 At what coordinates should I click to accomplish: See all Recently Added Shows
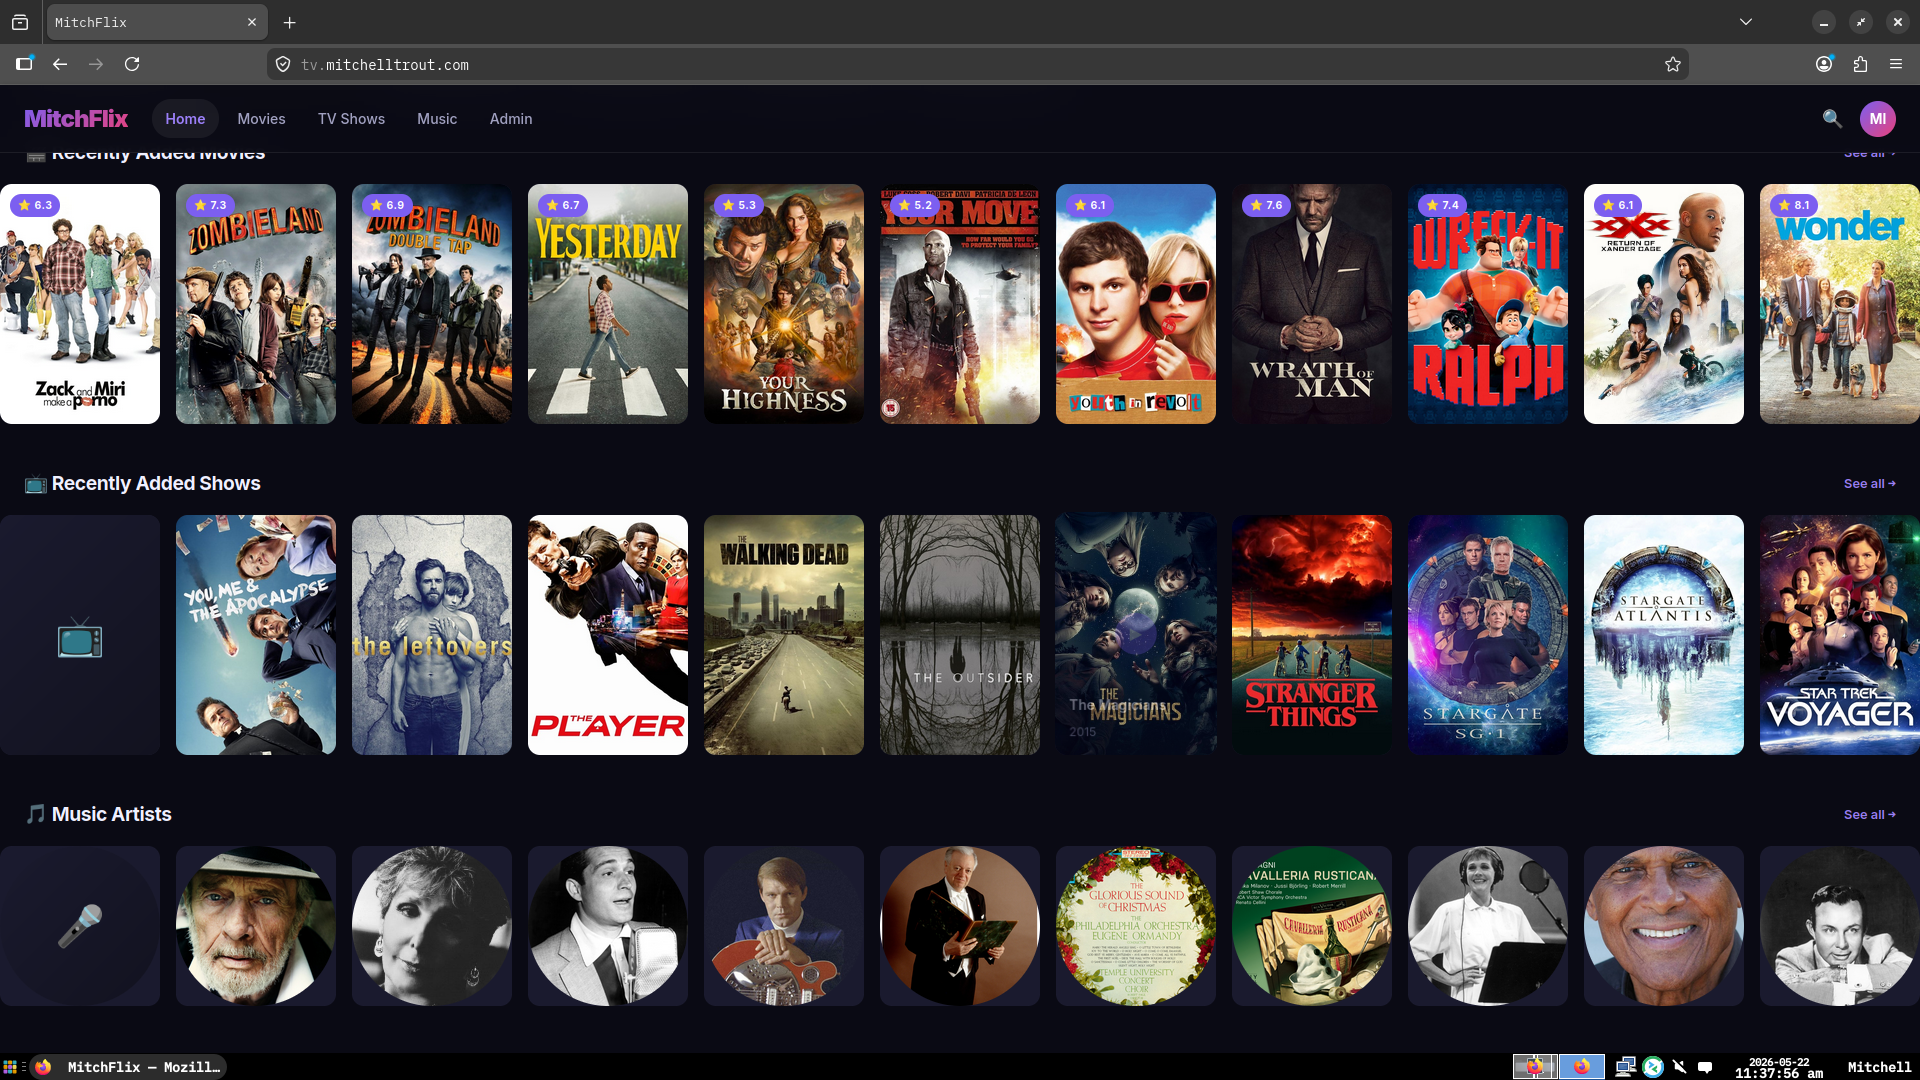[x=1869, y=483]
